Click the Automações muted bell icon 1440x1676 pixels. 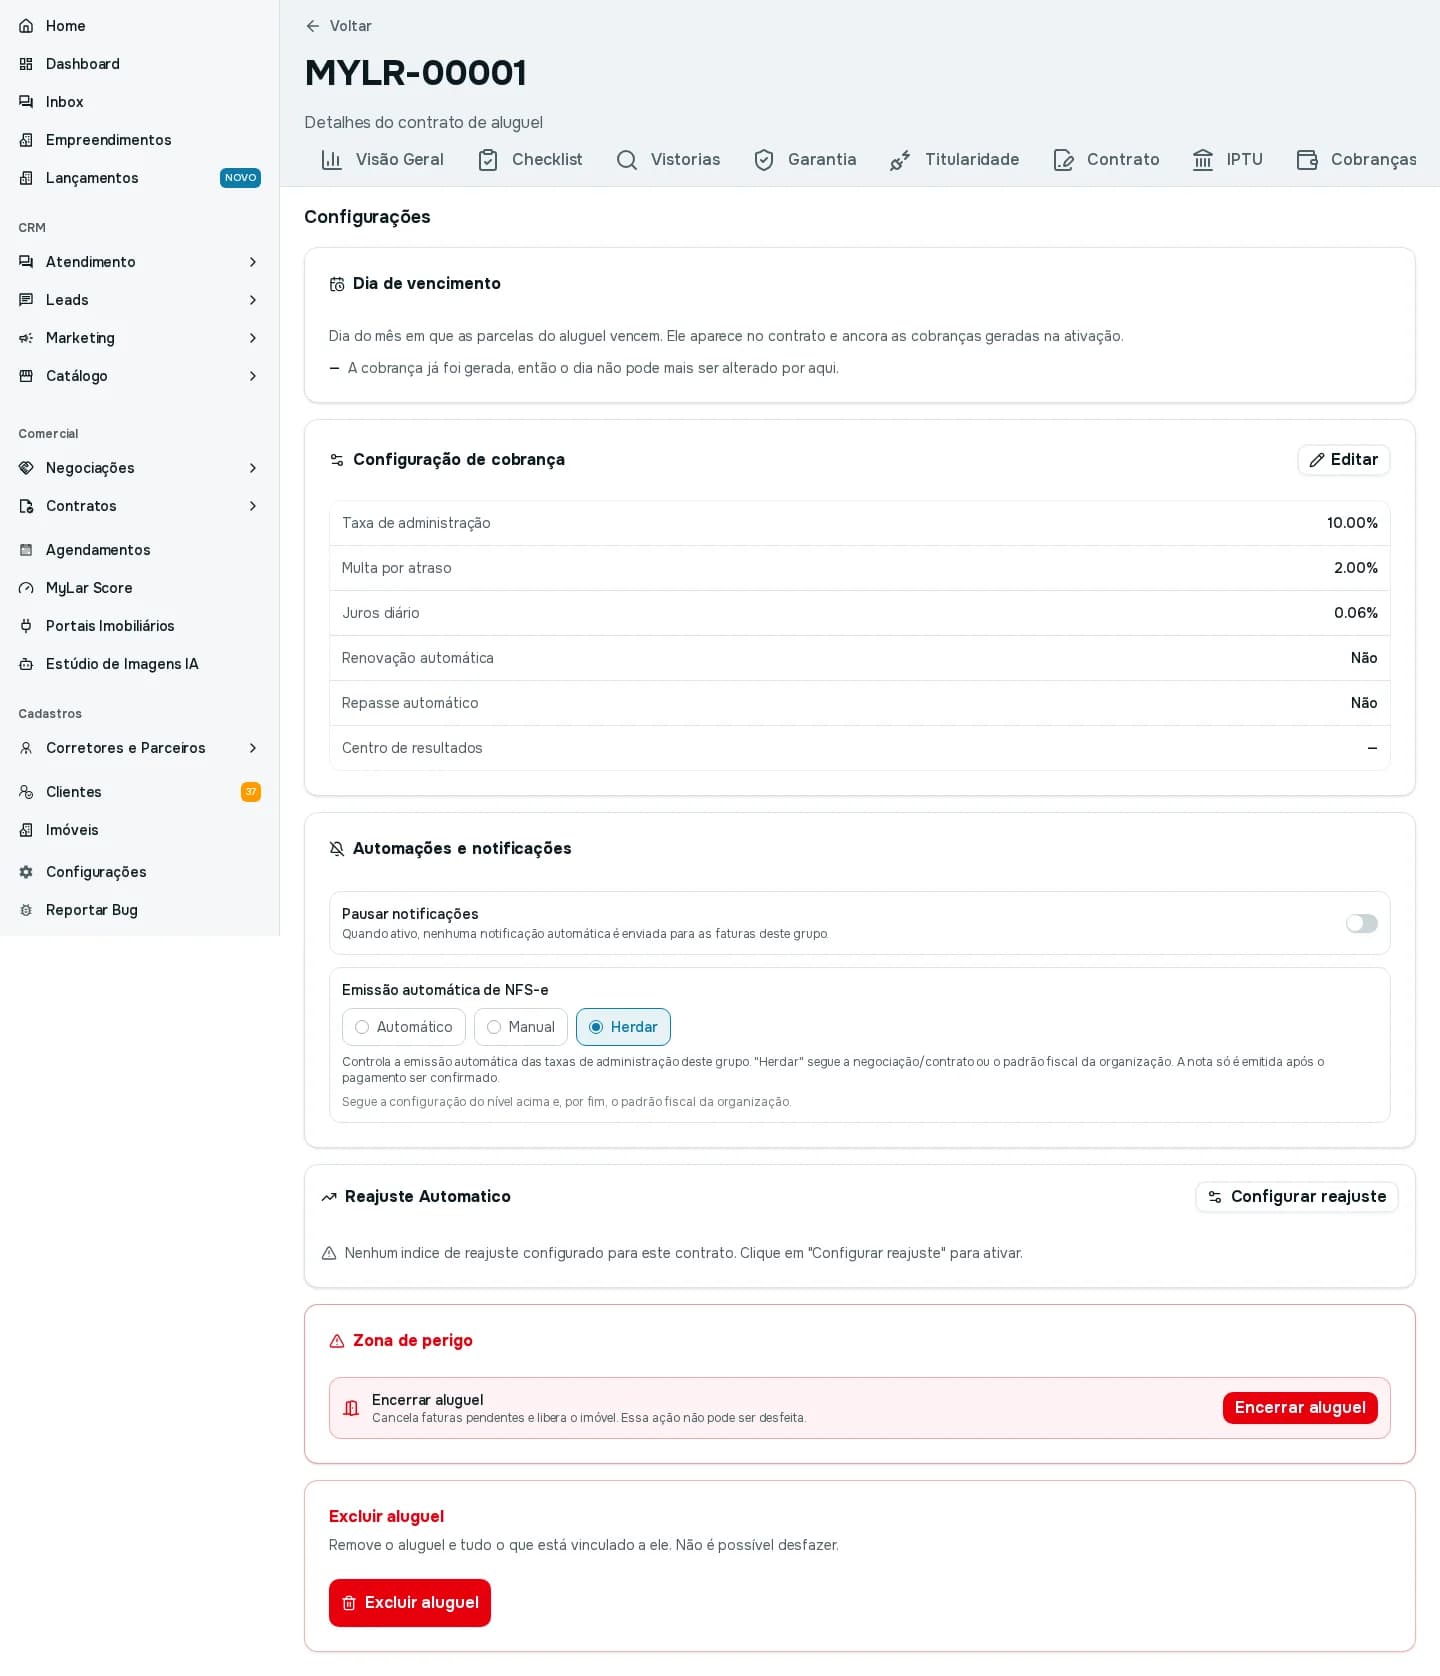pyautogui.click(x=337, y=849)
